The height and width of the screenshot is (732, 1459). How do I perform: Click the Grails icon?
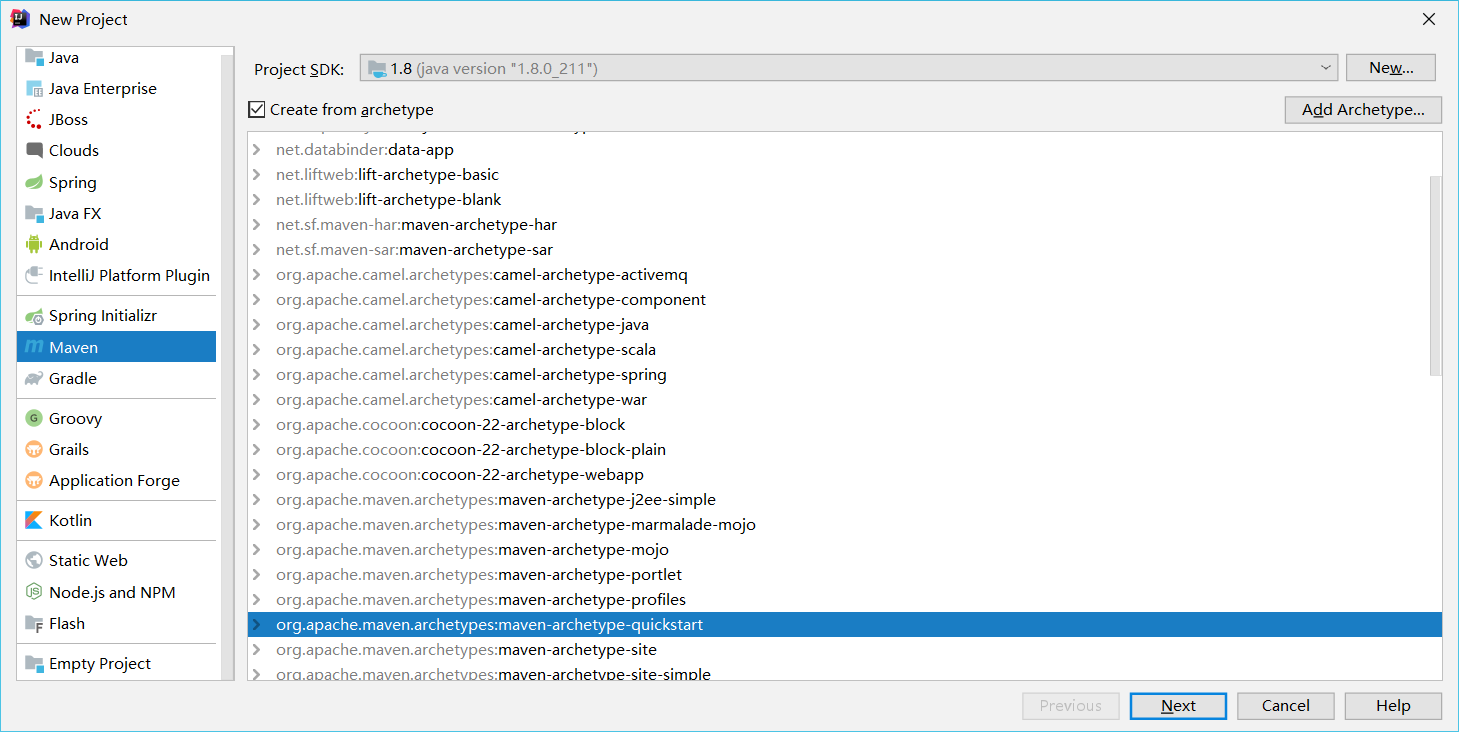pos(34,449)
